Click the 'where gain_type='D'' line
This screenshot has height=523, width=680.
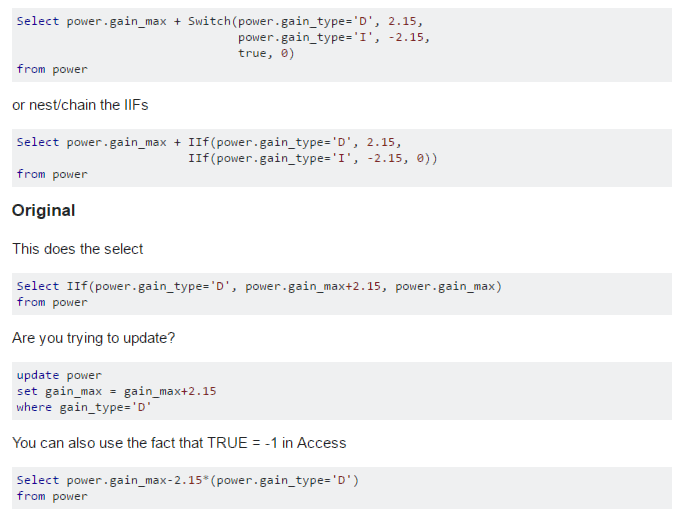84,407
